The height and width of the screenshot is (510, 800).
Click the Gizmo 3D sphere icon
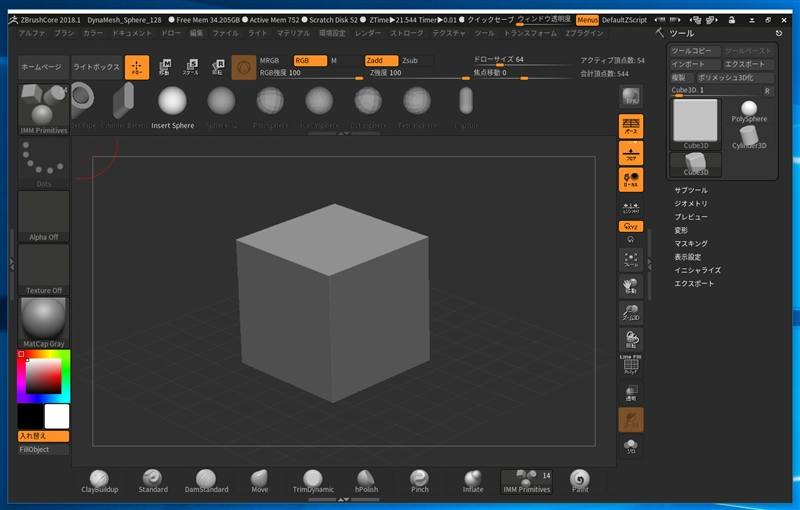pyautogui.click(x=243, y=67)
